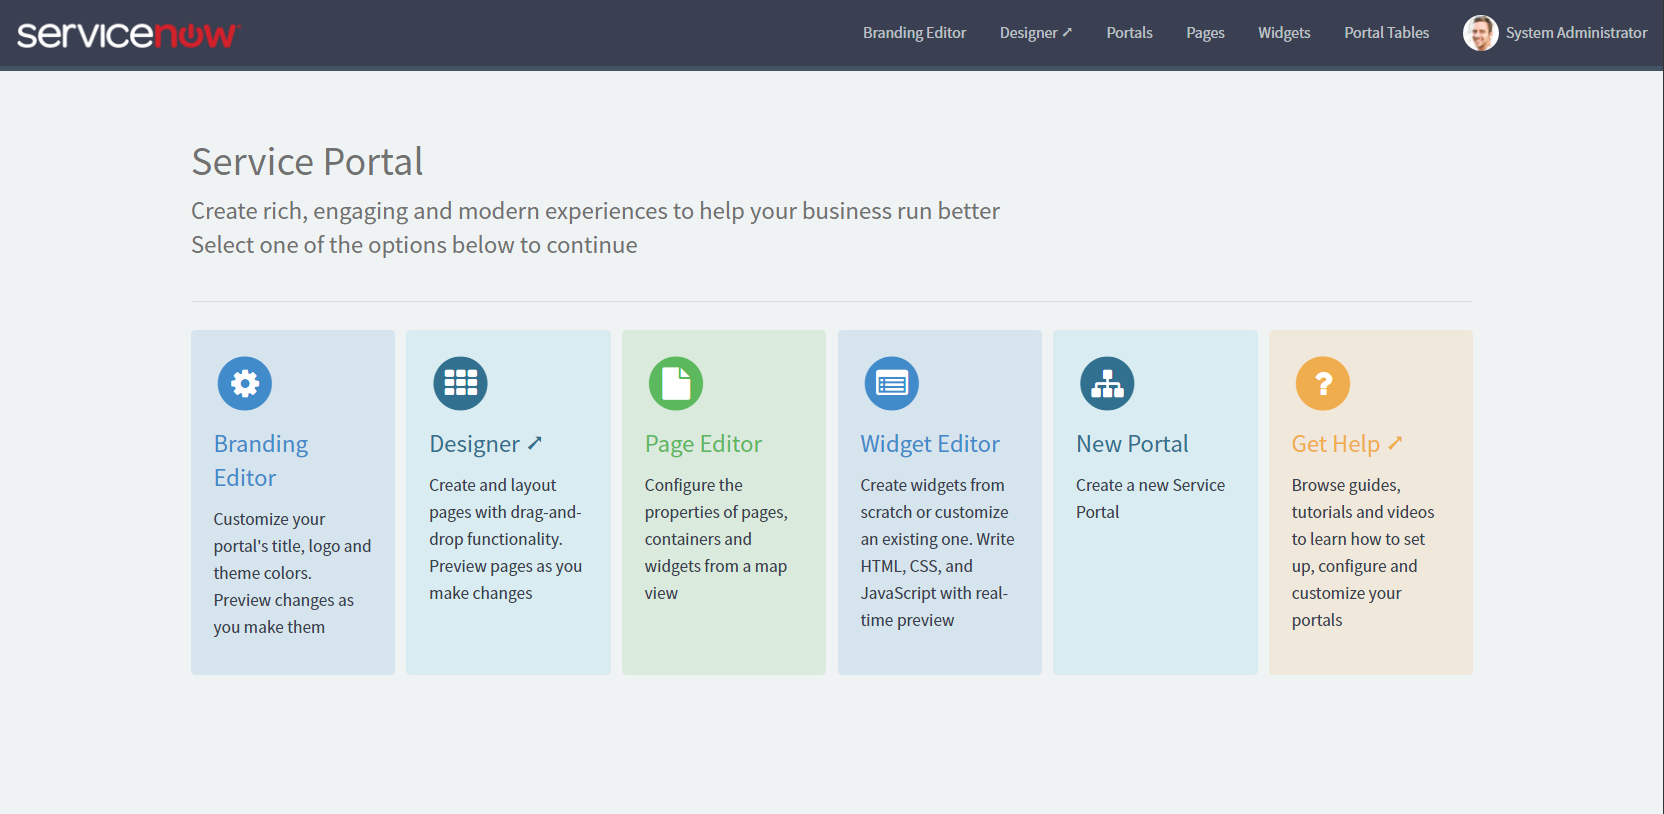Click the external-link arrow beside Designer card title
The width and height of the screenshot is (1664, 814).
(x=535, y=443)
